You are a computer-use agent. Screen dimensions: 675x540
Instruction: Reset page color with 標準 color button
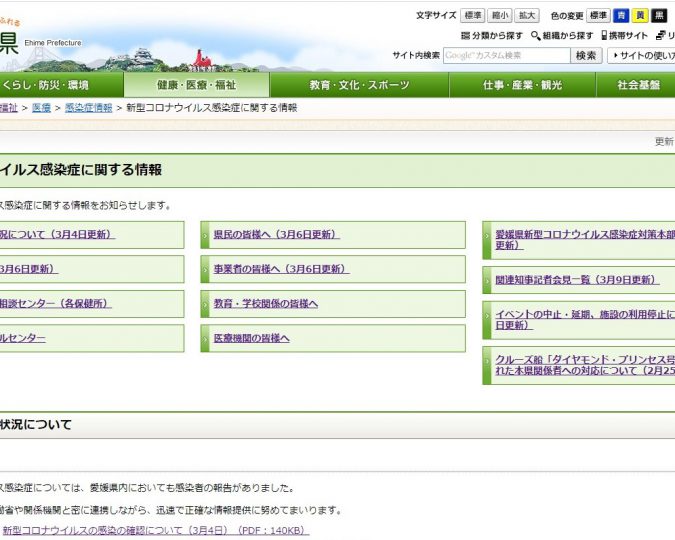click(x=598, y=16)
